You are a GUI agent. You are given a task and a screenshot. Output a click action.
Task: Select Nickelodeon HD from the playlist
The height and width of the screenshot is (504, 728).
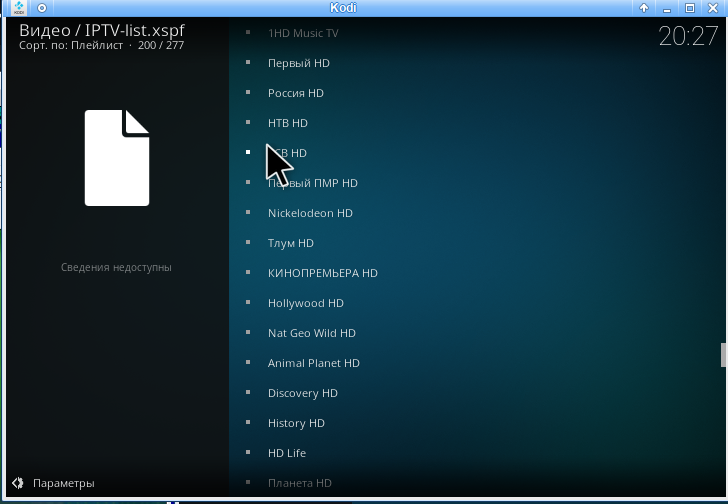click(x=310, y=213)
